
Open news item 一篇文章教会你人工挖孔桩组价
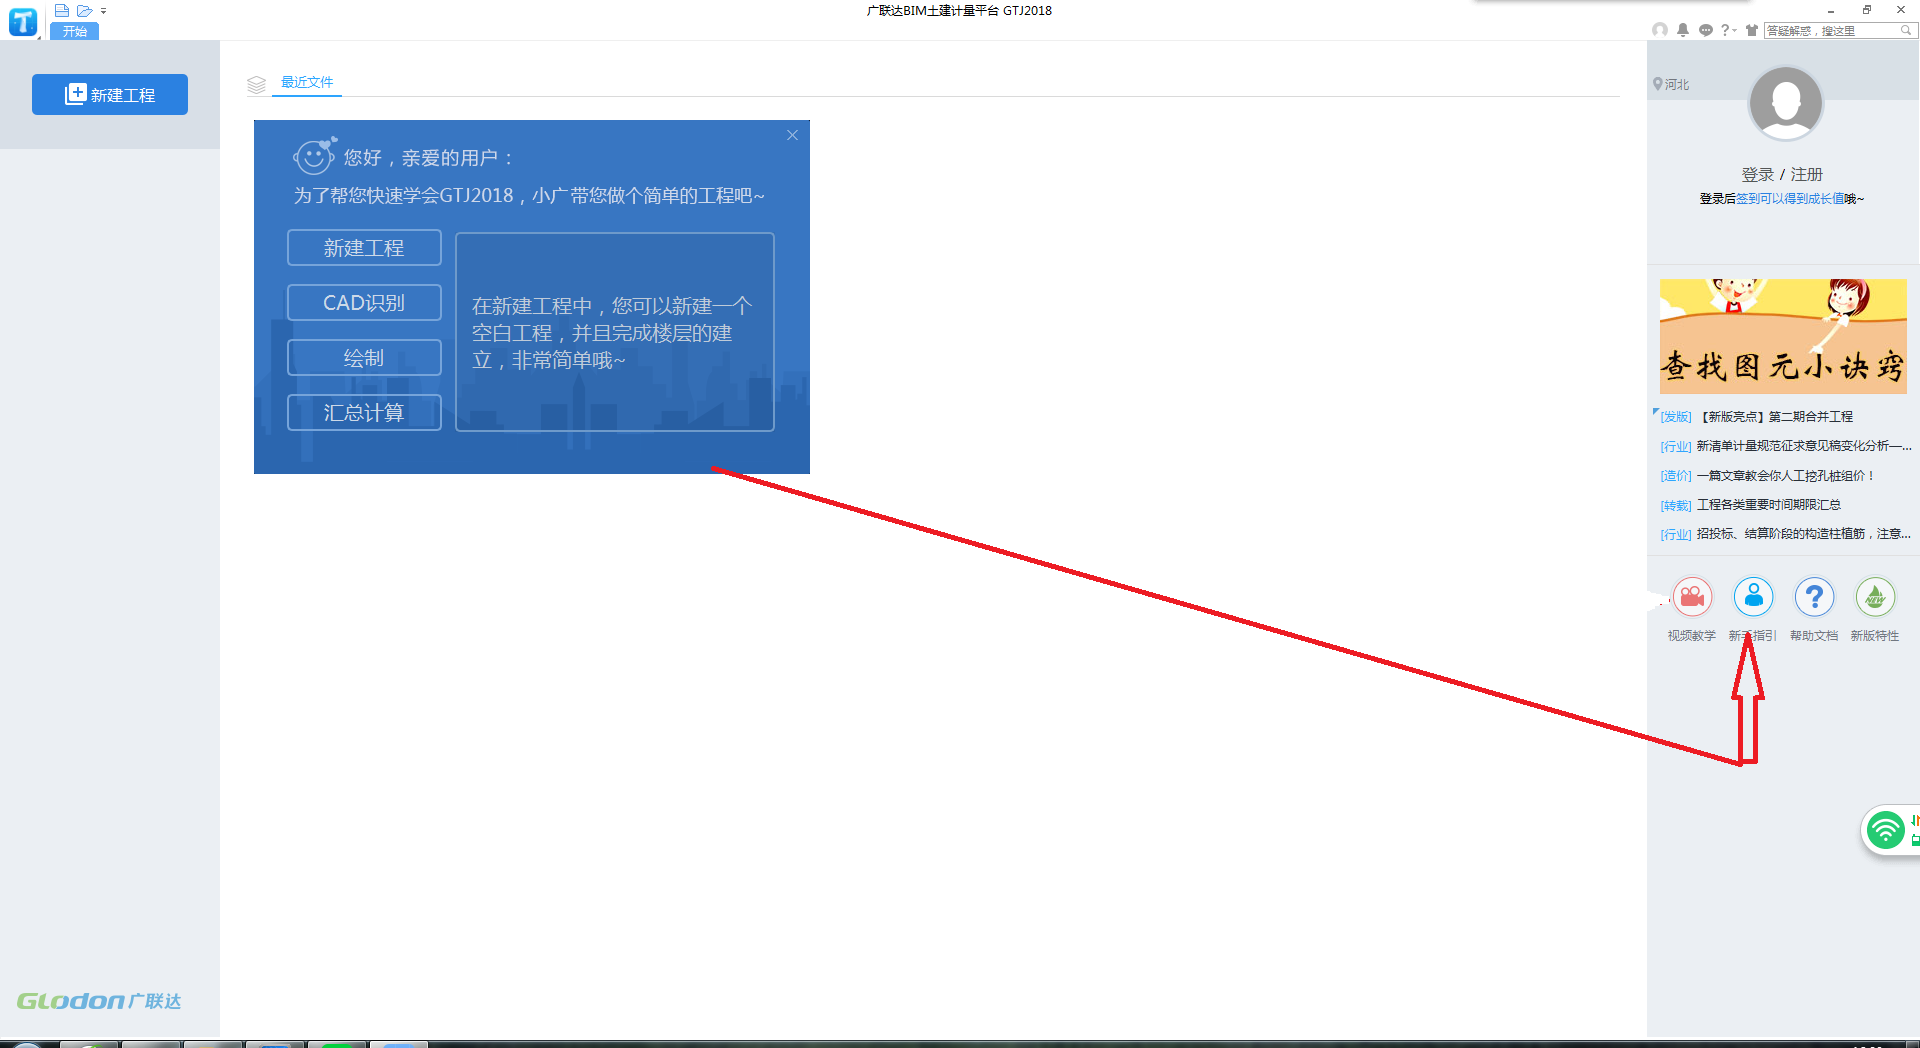point(1786,476)
